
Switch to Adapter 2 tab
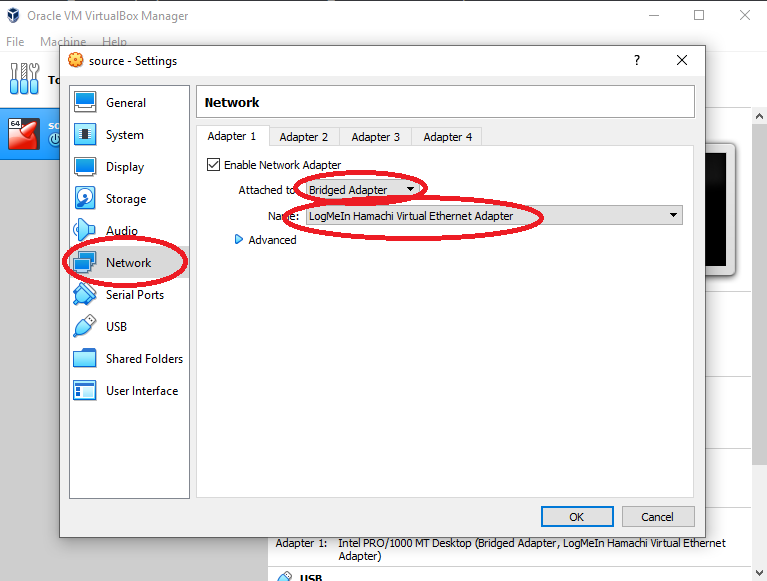tap(304, 137)
